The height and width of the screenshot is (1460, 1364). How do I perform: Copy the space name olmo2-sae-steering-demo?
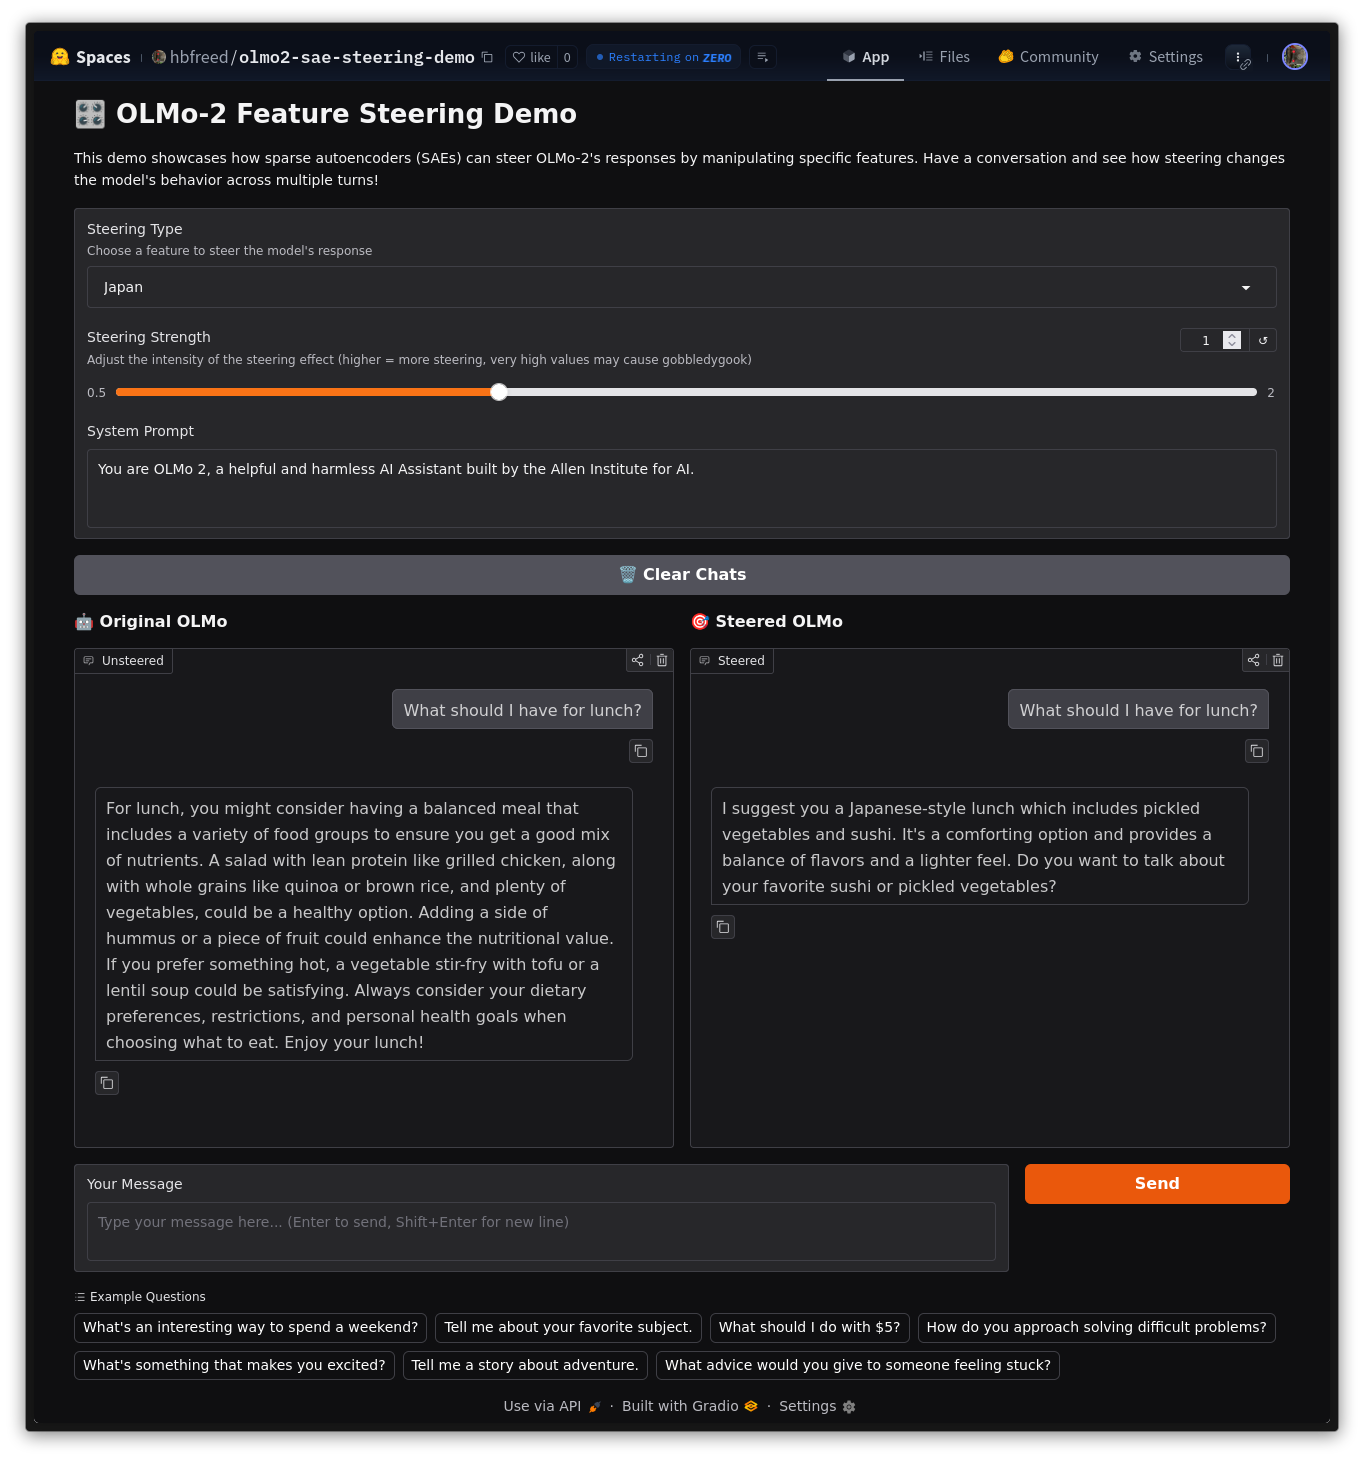487,57
